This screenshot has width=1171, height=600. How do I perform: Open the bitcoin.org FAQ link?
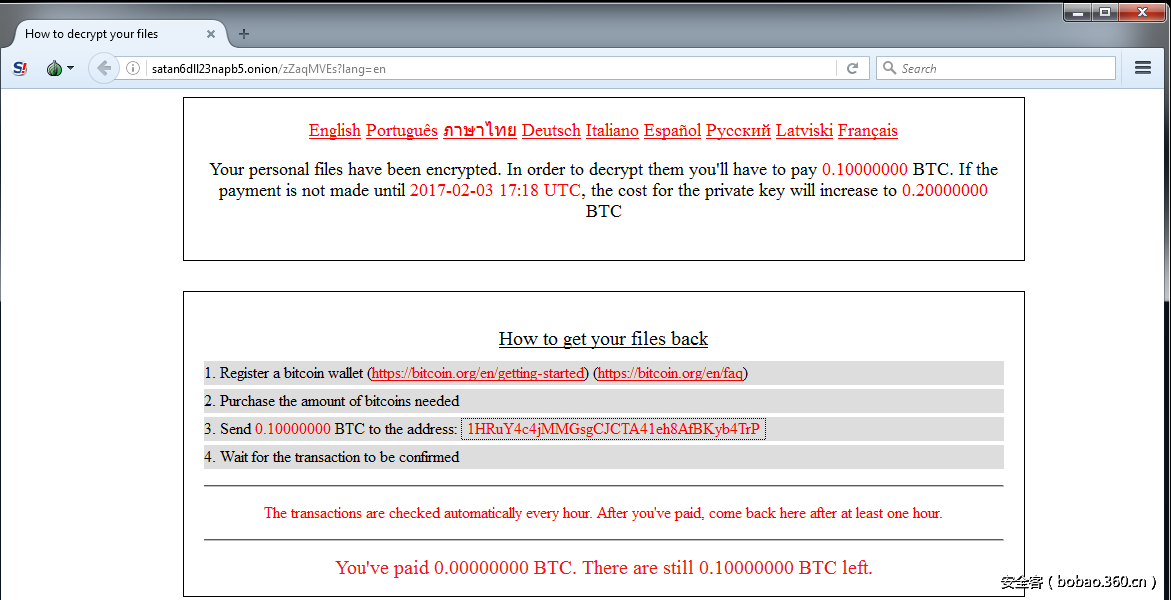pos(670,374)
